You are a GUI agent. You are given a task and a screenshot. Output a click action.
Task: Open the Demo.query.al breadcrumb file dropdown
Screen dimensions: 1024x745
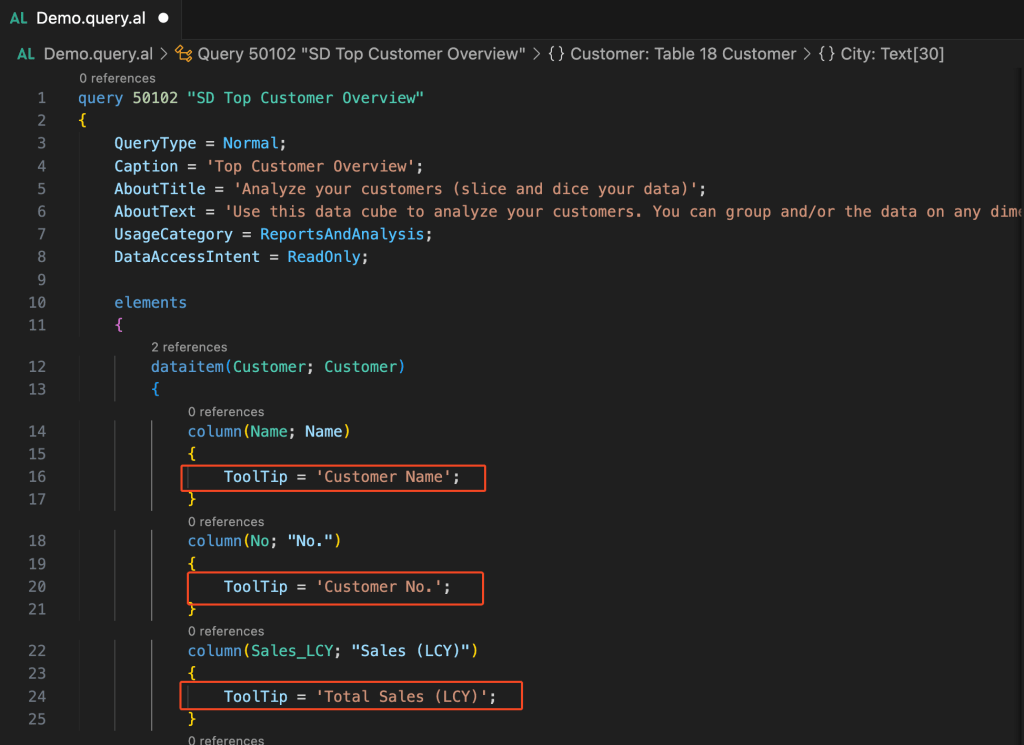(98, 54)
